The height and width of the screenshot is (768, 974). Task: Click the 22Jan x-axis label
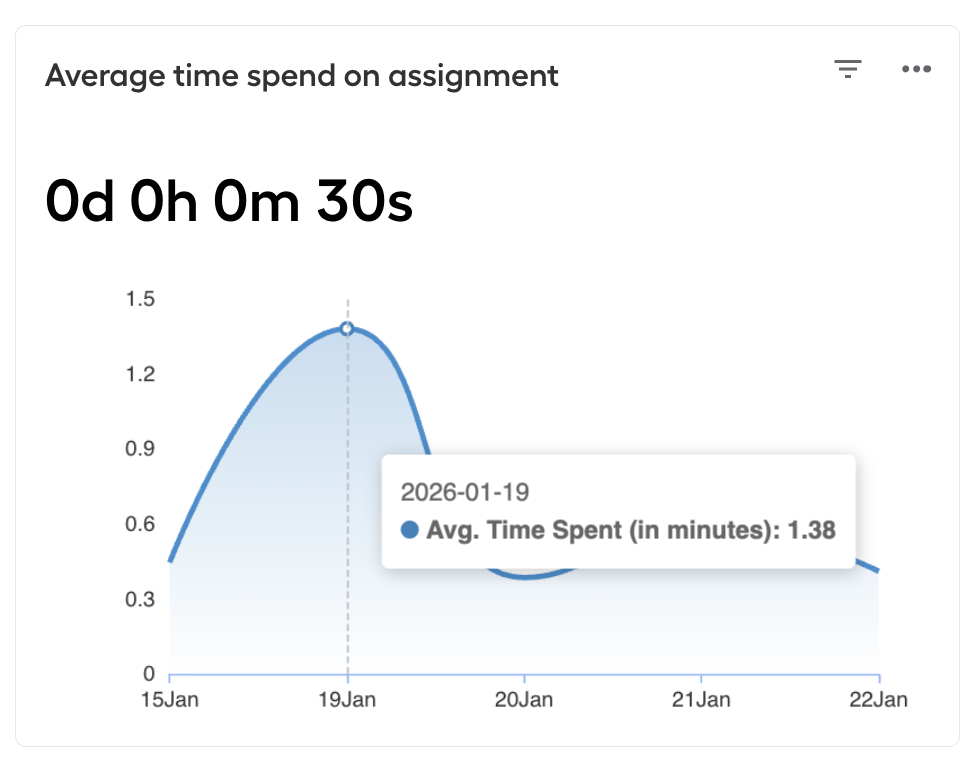(x=878, y=700)
